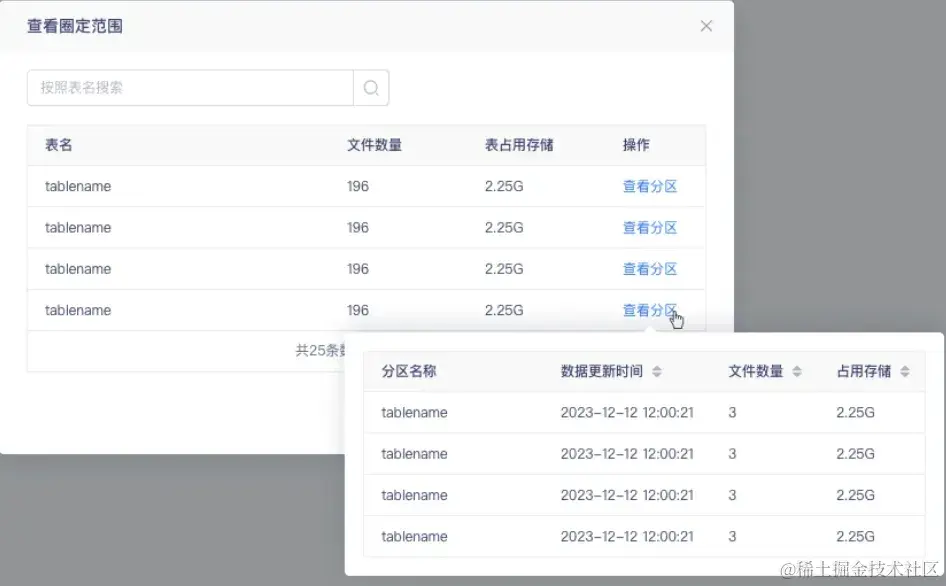Select 2.25G in last partition popover row
The width and height of the screenshot is (946, 586).
(x=856, y=537)
